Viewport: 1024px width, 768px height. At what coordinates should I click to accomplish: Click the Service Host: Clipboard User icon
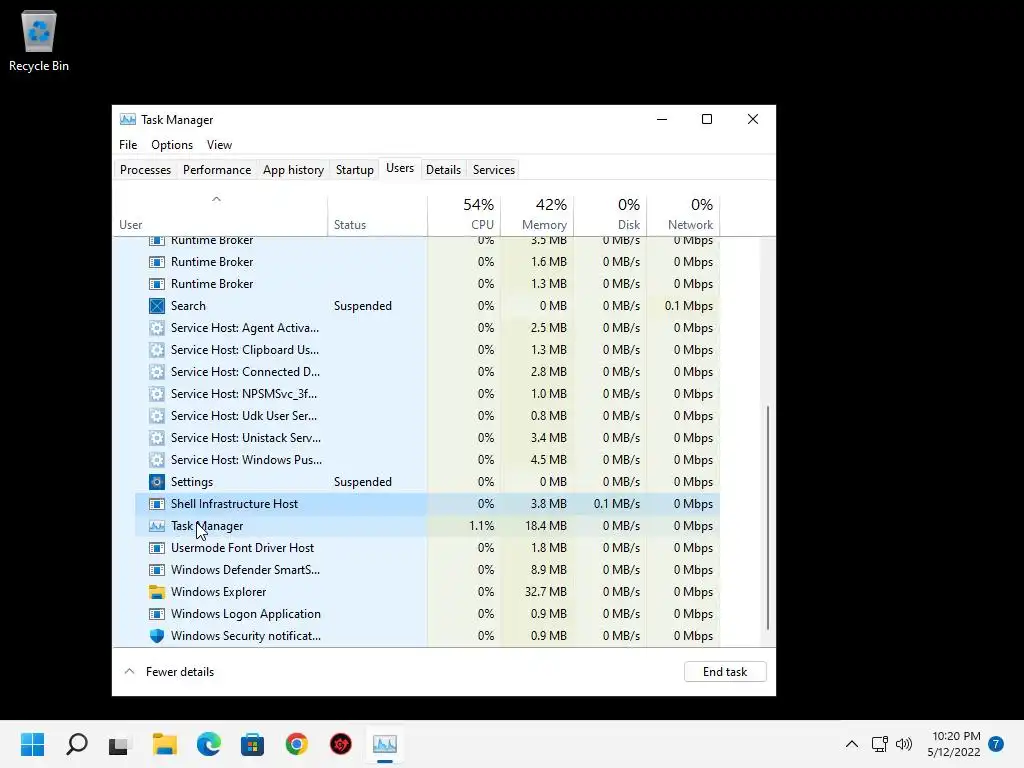[157, 350]
